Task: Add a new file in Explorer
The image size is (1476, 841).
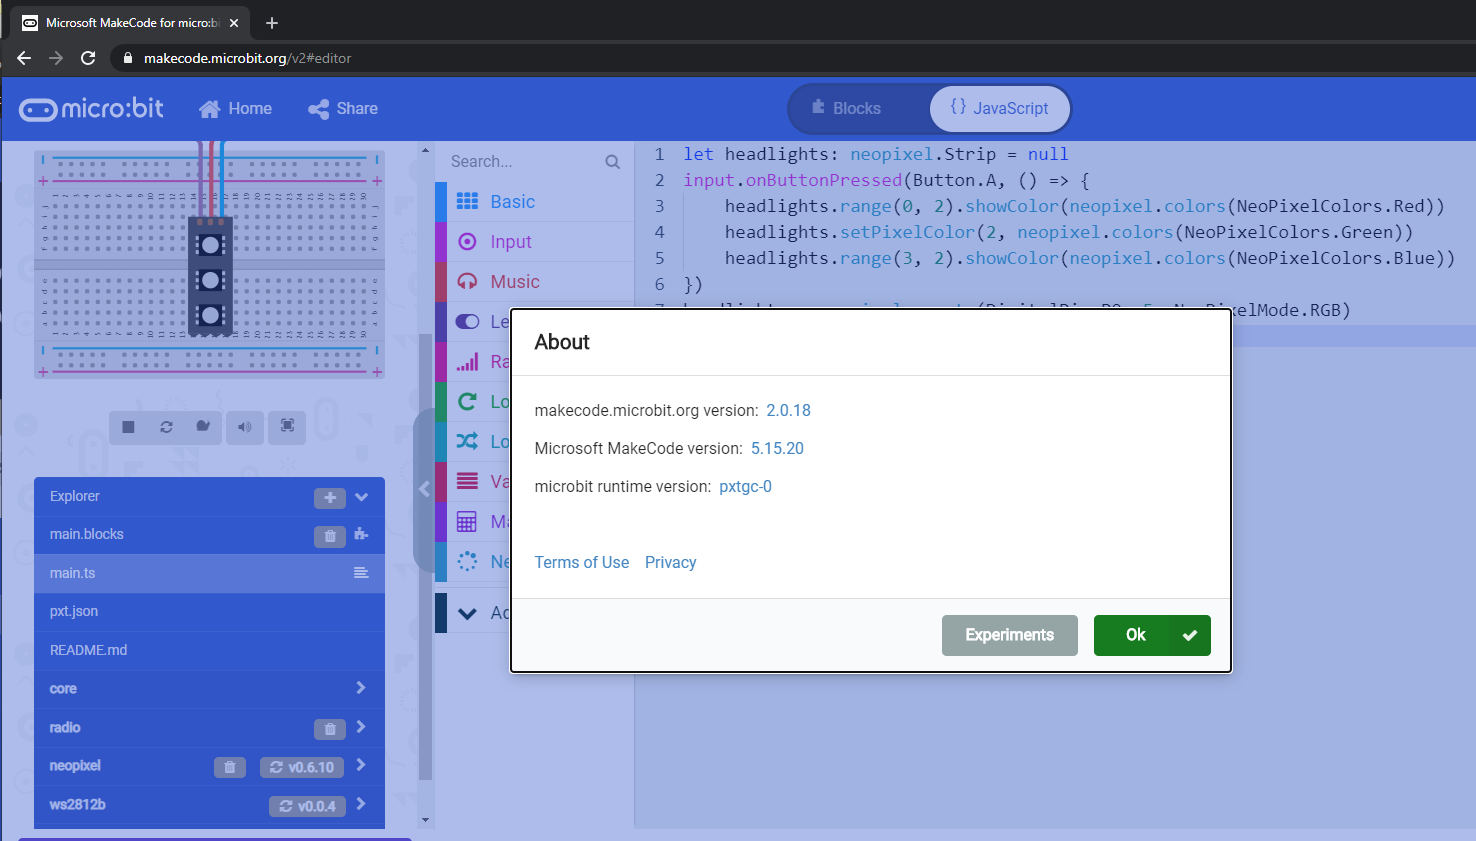Action: pos(329,497)
